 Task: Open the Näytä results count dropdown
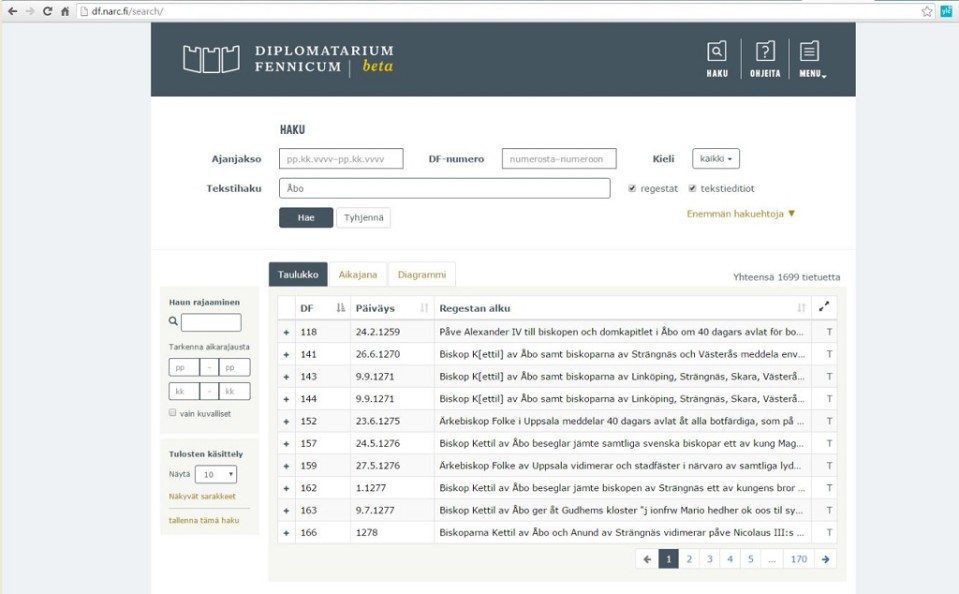[x=215, y=474]
